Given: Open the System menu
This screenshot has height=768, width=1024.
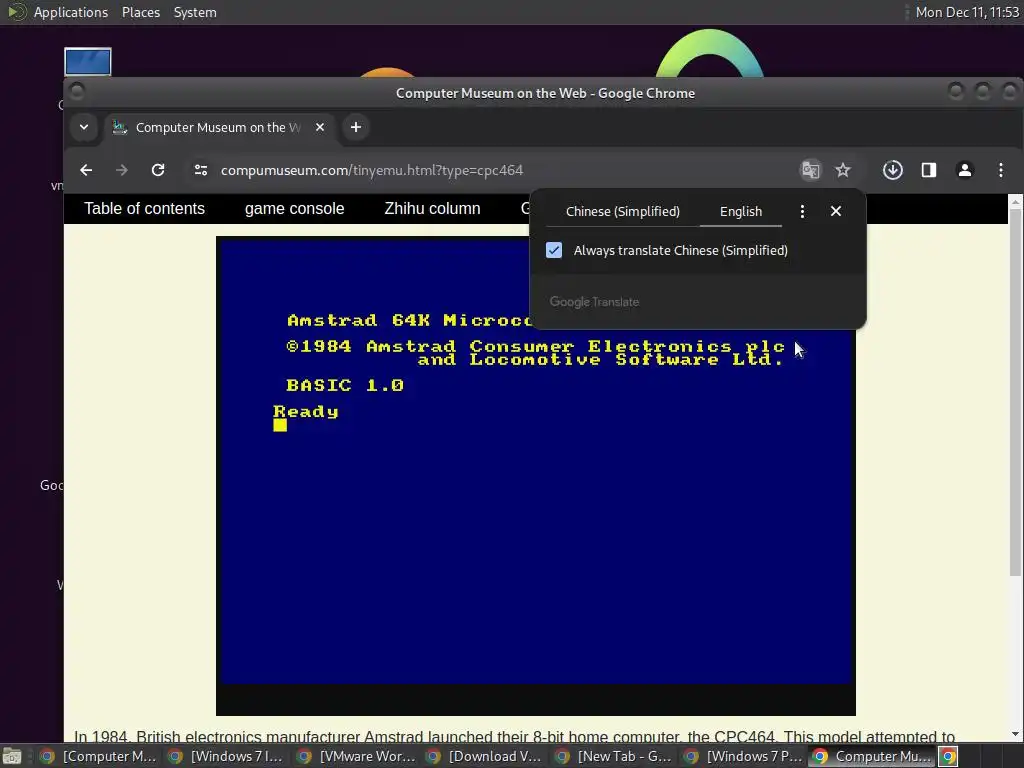Looking at the screenshot, I should [195, 12].
